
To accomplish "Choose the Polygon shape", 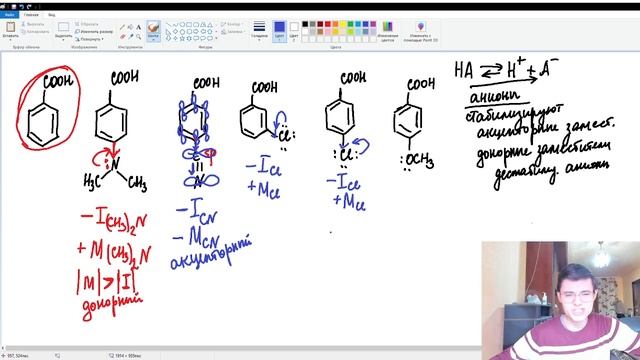I will click(x=203, y=25).
